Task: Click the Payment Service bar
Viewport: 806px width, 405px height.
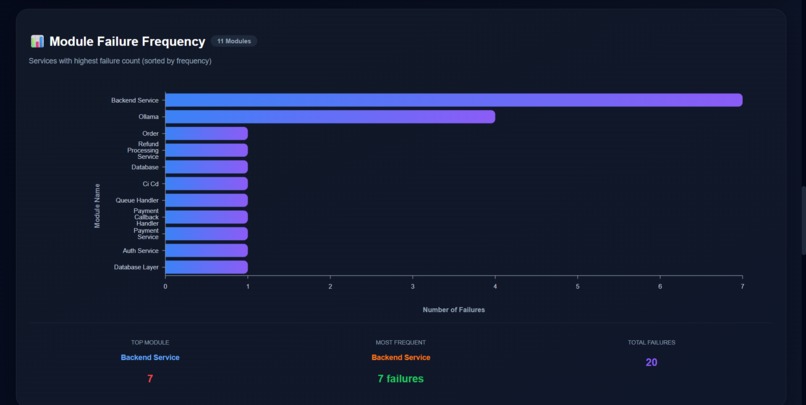Action: 207,234
